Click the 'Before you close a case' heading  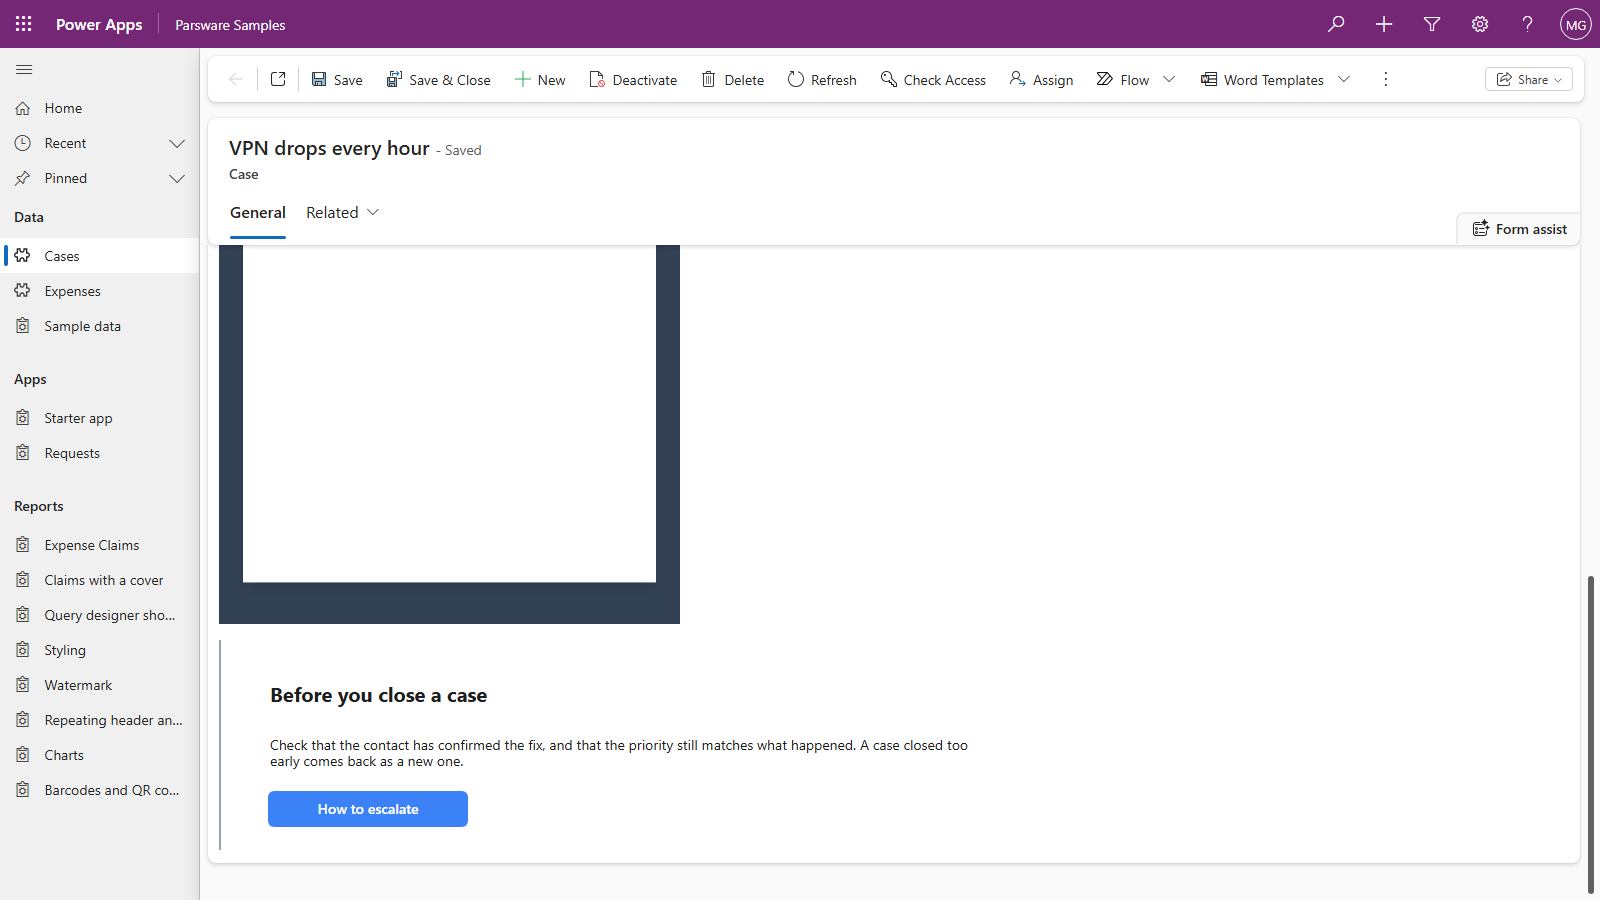click(378, 695)
